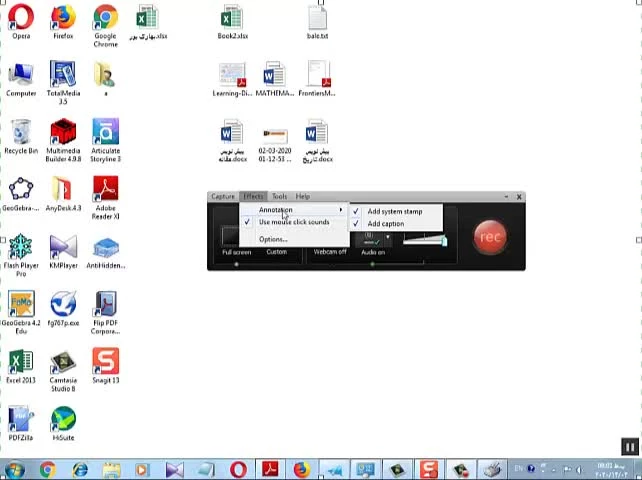This screenshot has height=480, width=642.
Task: Toggle Use mouse click sounds
Action: 293,222
